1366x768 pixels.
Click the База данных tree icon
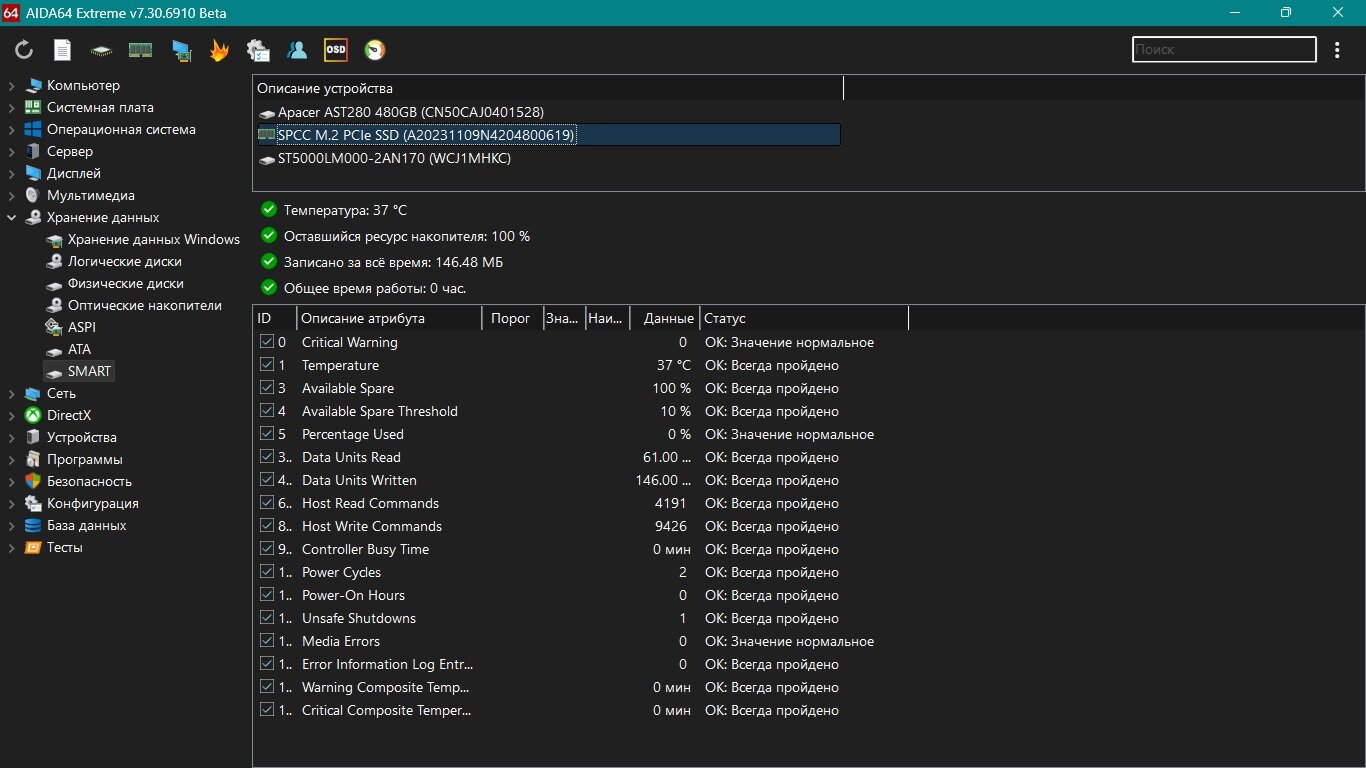click(x=33, y=526)
